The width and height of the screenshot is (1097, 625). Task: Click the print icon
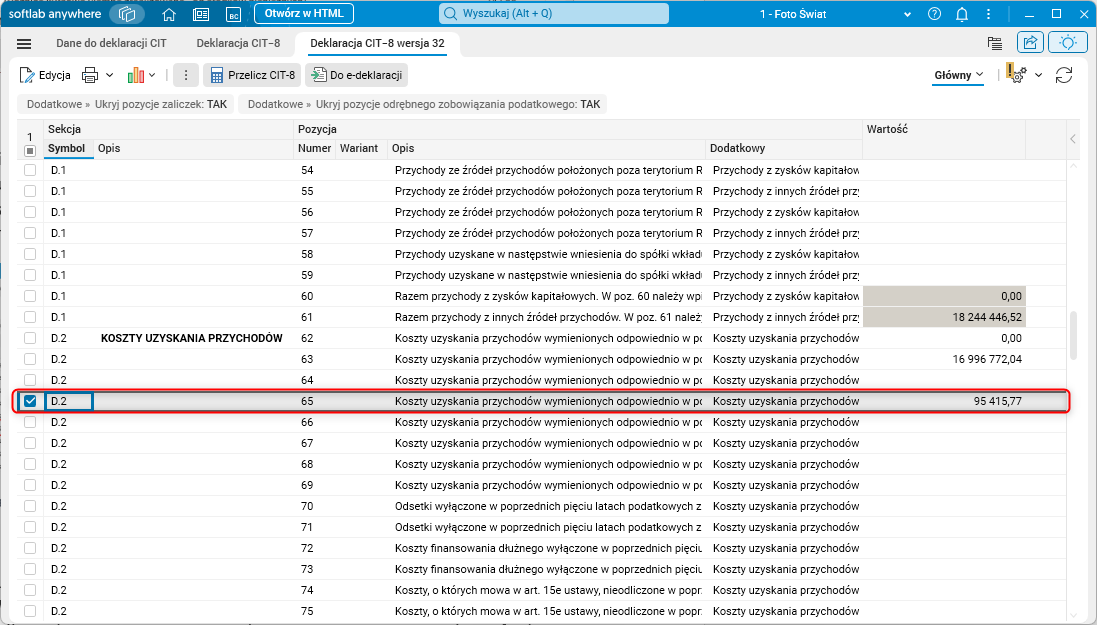pyautogui.click(x=90, y=75)
